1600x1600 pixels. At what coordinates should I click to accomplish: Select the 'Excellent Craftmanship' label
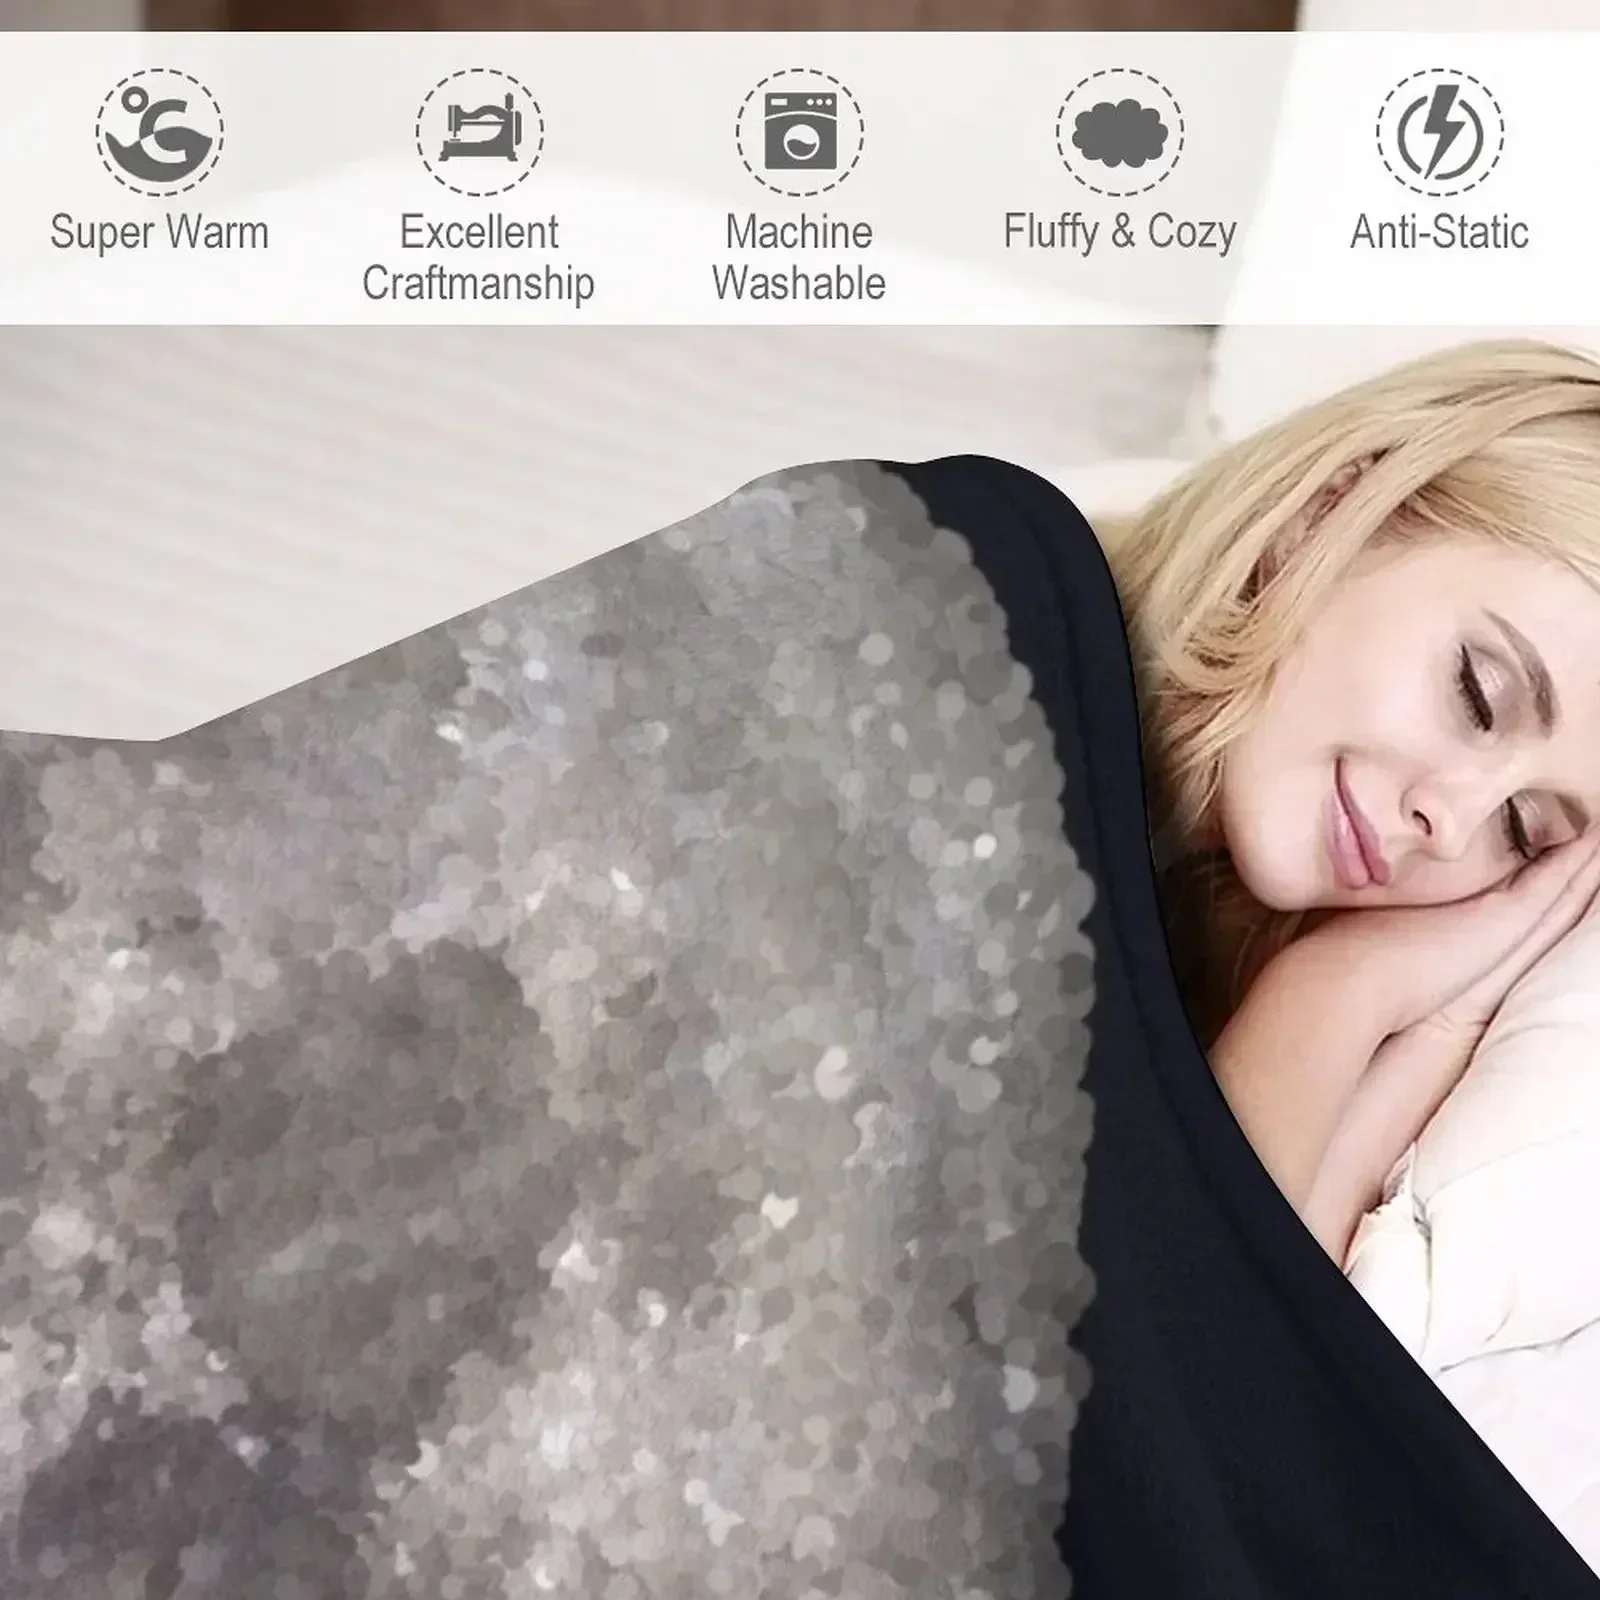479,258
